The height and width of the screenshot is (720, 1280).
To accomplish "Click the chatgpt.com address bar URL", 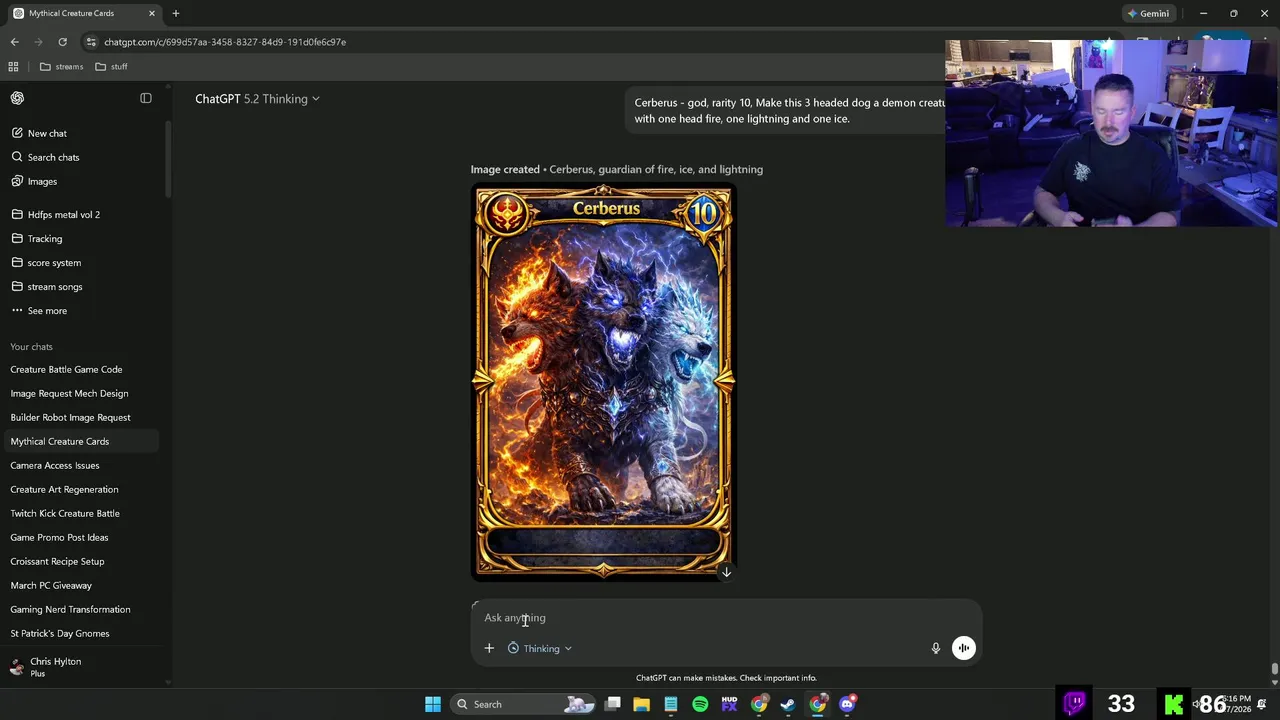I will (x=225, y=42).
